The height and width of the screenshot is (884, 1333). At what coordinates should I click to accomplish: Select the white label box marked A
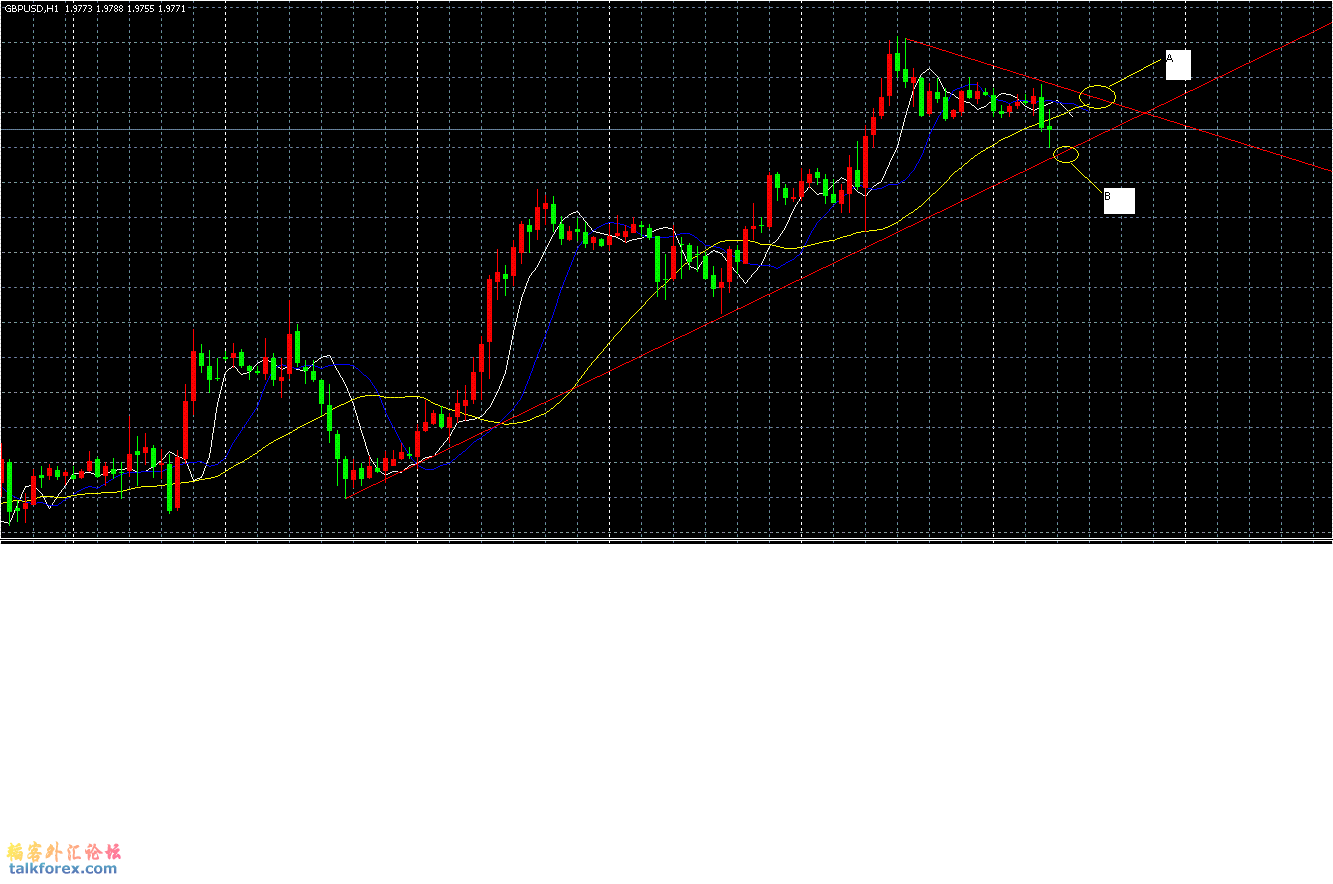coord(1178,65)
